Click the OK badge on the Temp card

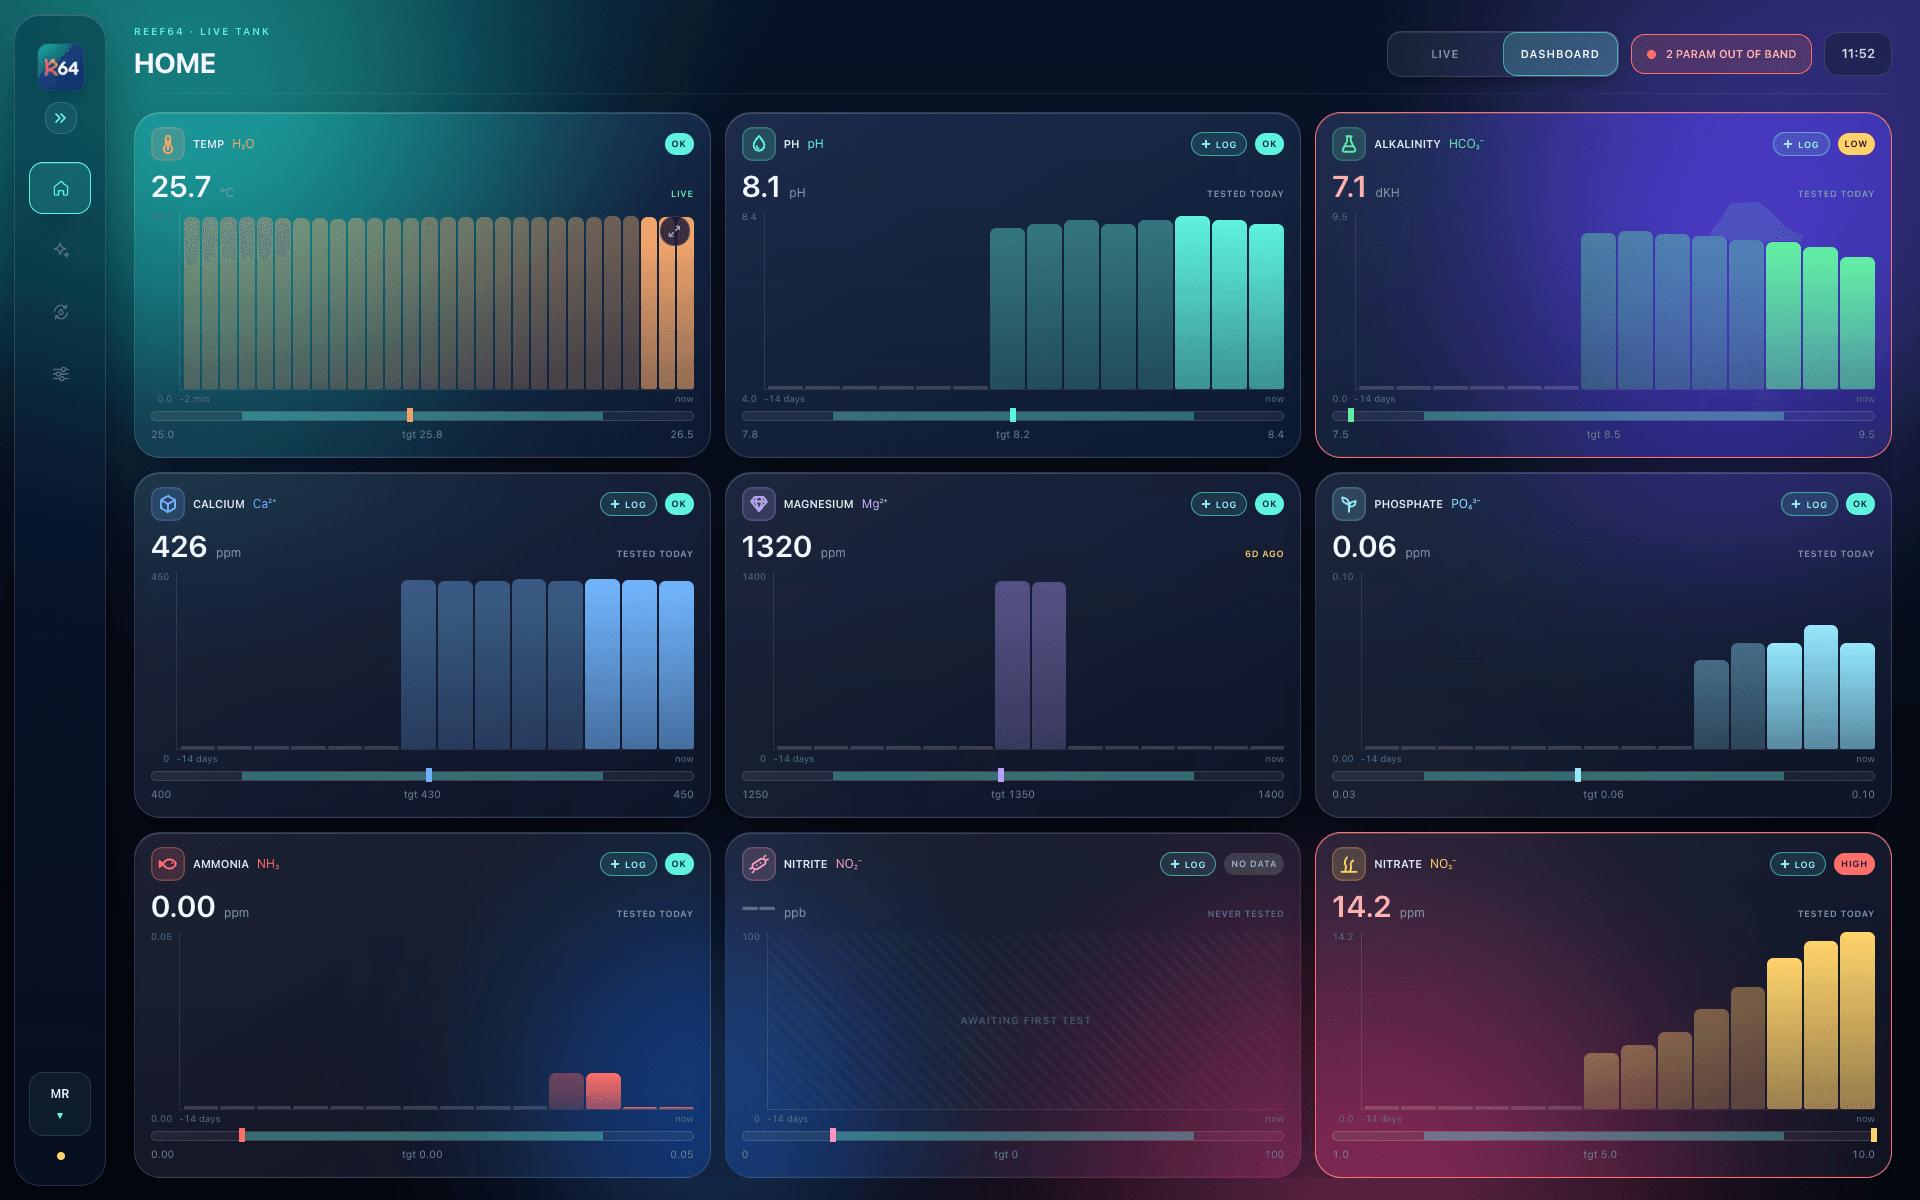(679, 144)
